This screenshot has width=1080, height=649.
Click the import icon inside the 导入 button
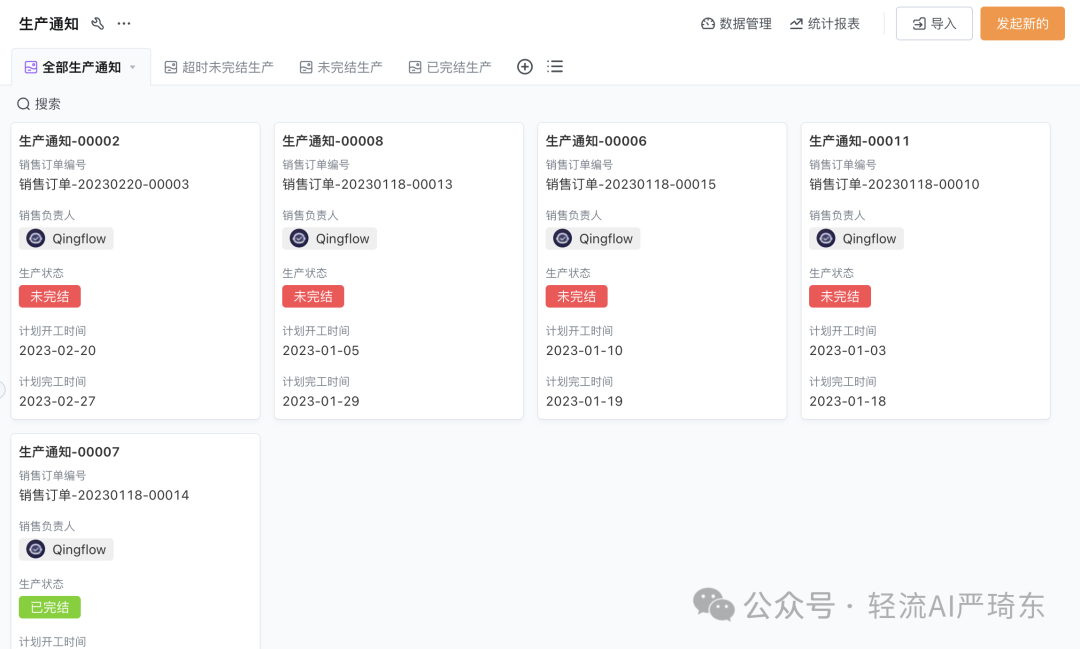point(917,23)
